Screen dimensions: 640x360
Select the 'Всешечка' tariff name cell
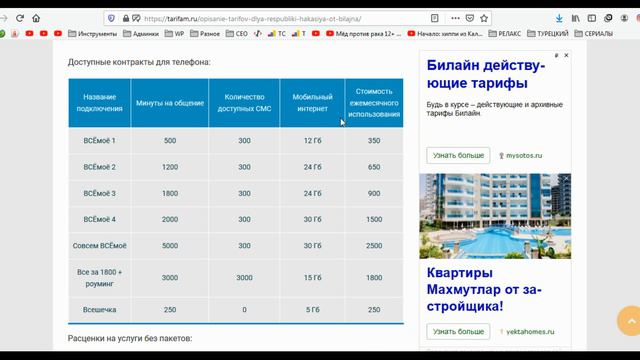[100, 310]
